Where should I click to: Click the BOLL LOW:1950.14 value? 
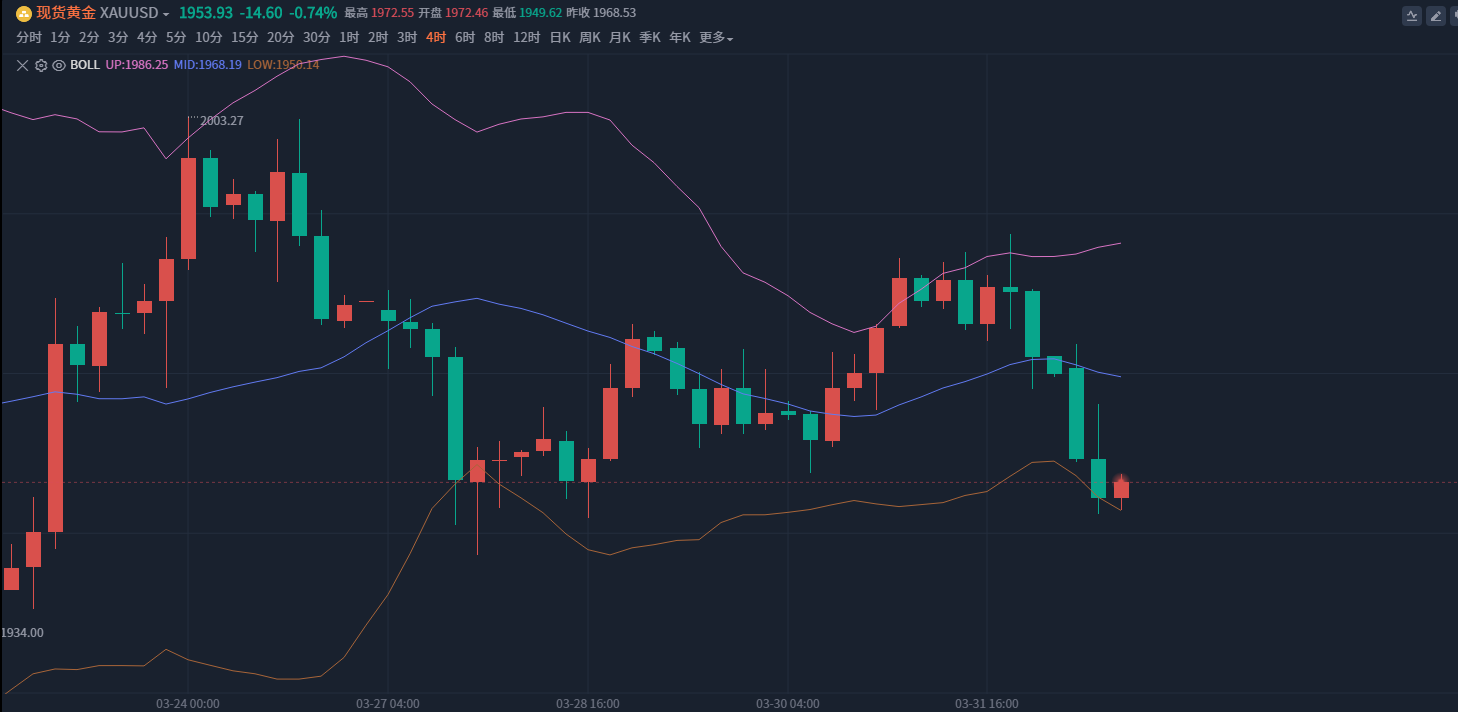(x=284, y=65)
